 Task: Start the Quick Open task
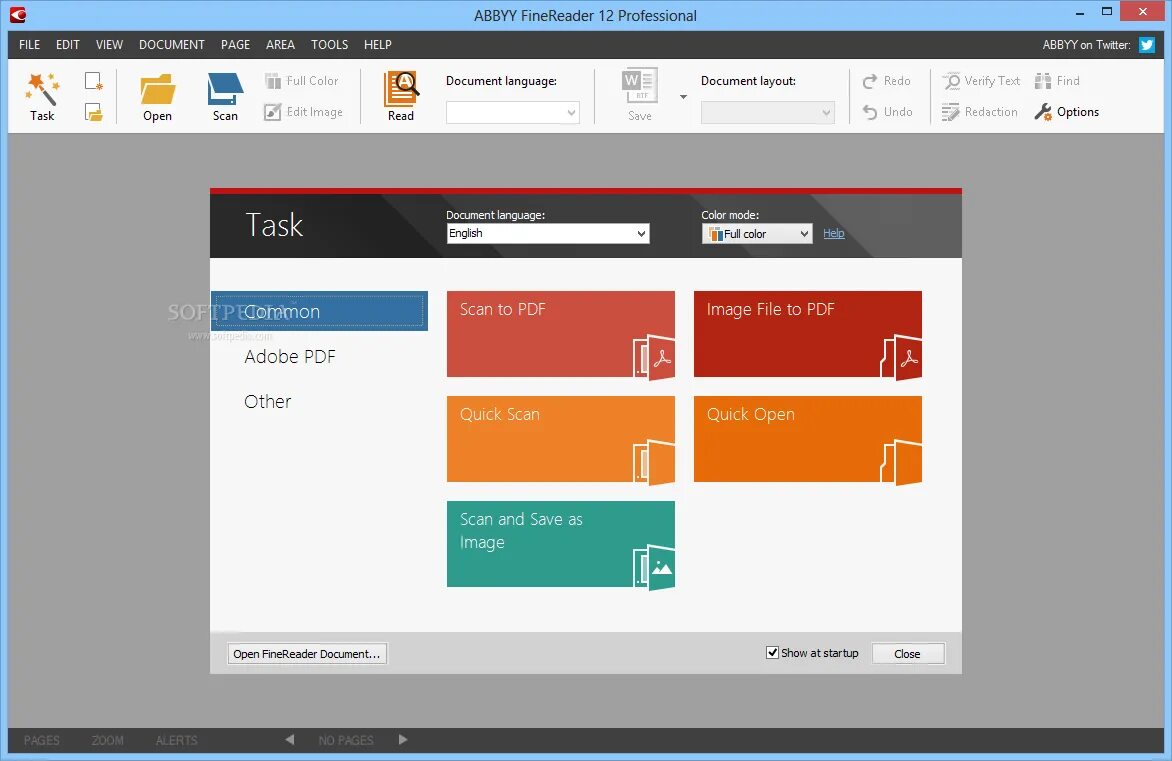[x=808, y=439]
